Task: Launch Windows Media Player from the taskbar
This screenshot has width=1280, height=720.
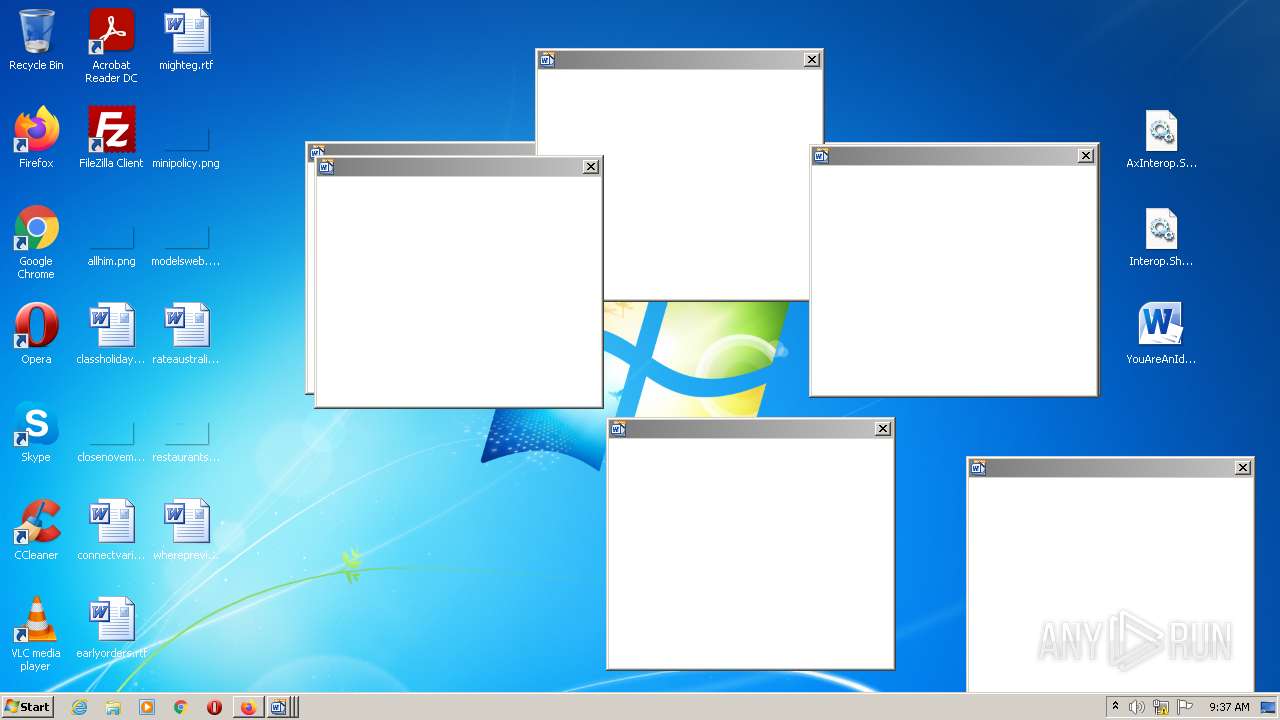Action: (147, 707)
